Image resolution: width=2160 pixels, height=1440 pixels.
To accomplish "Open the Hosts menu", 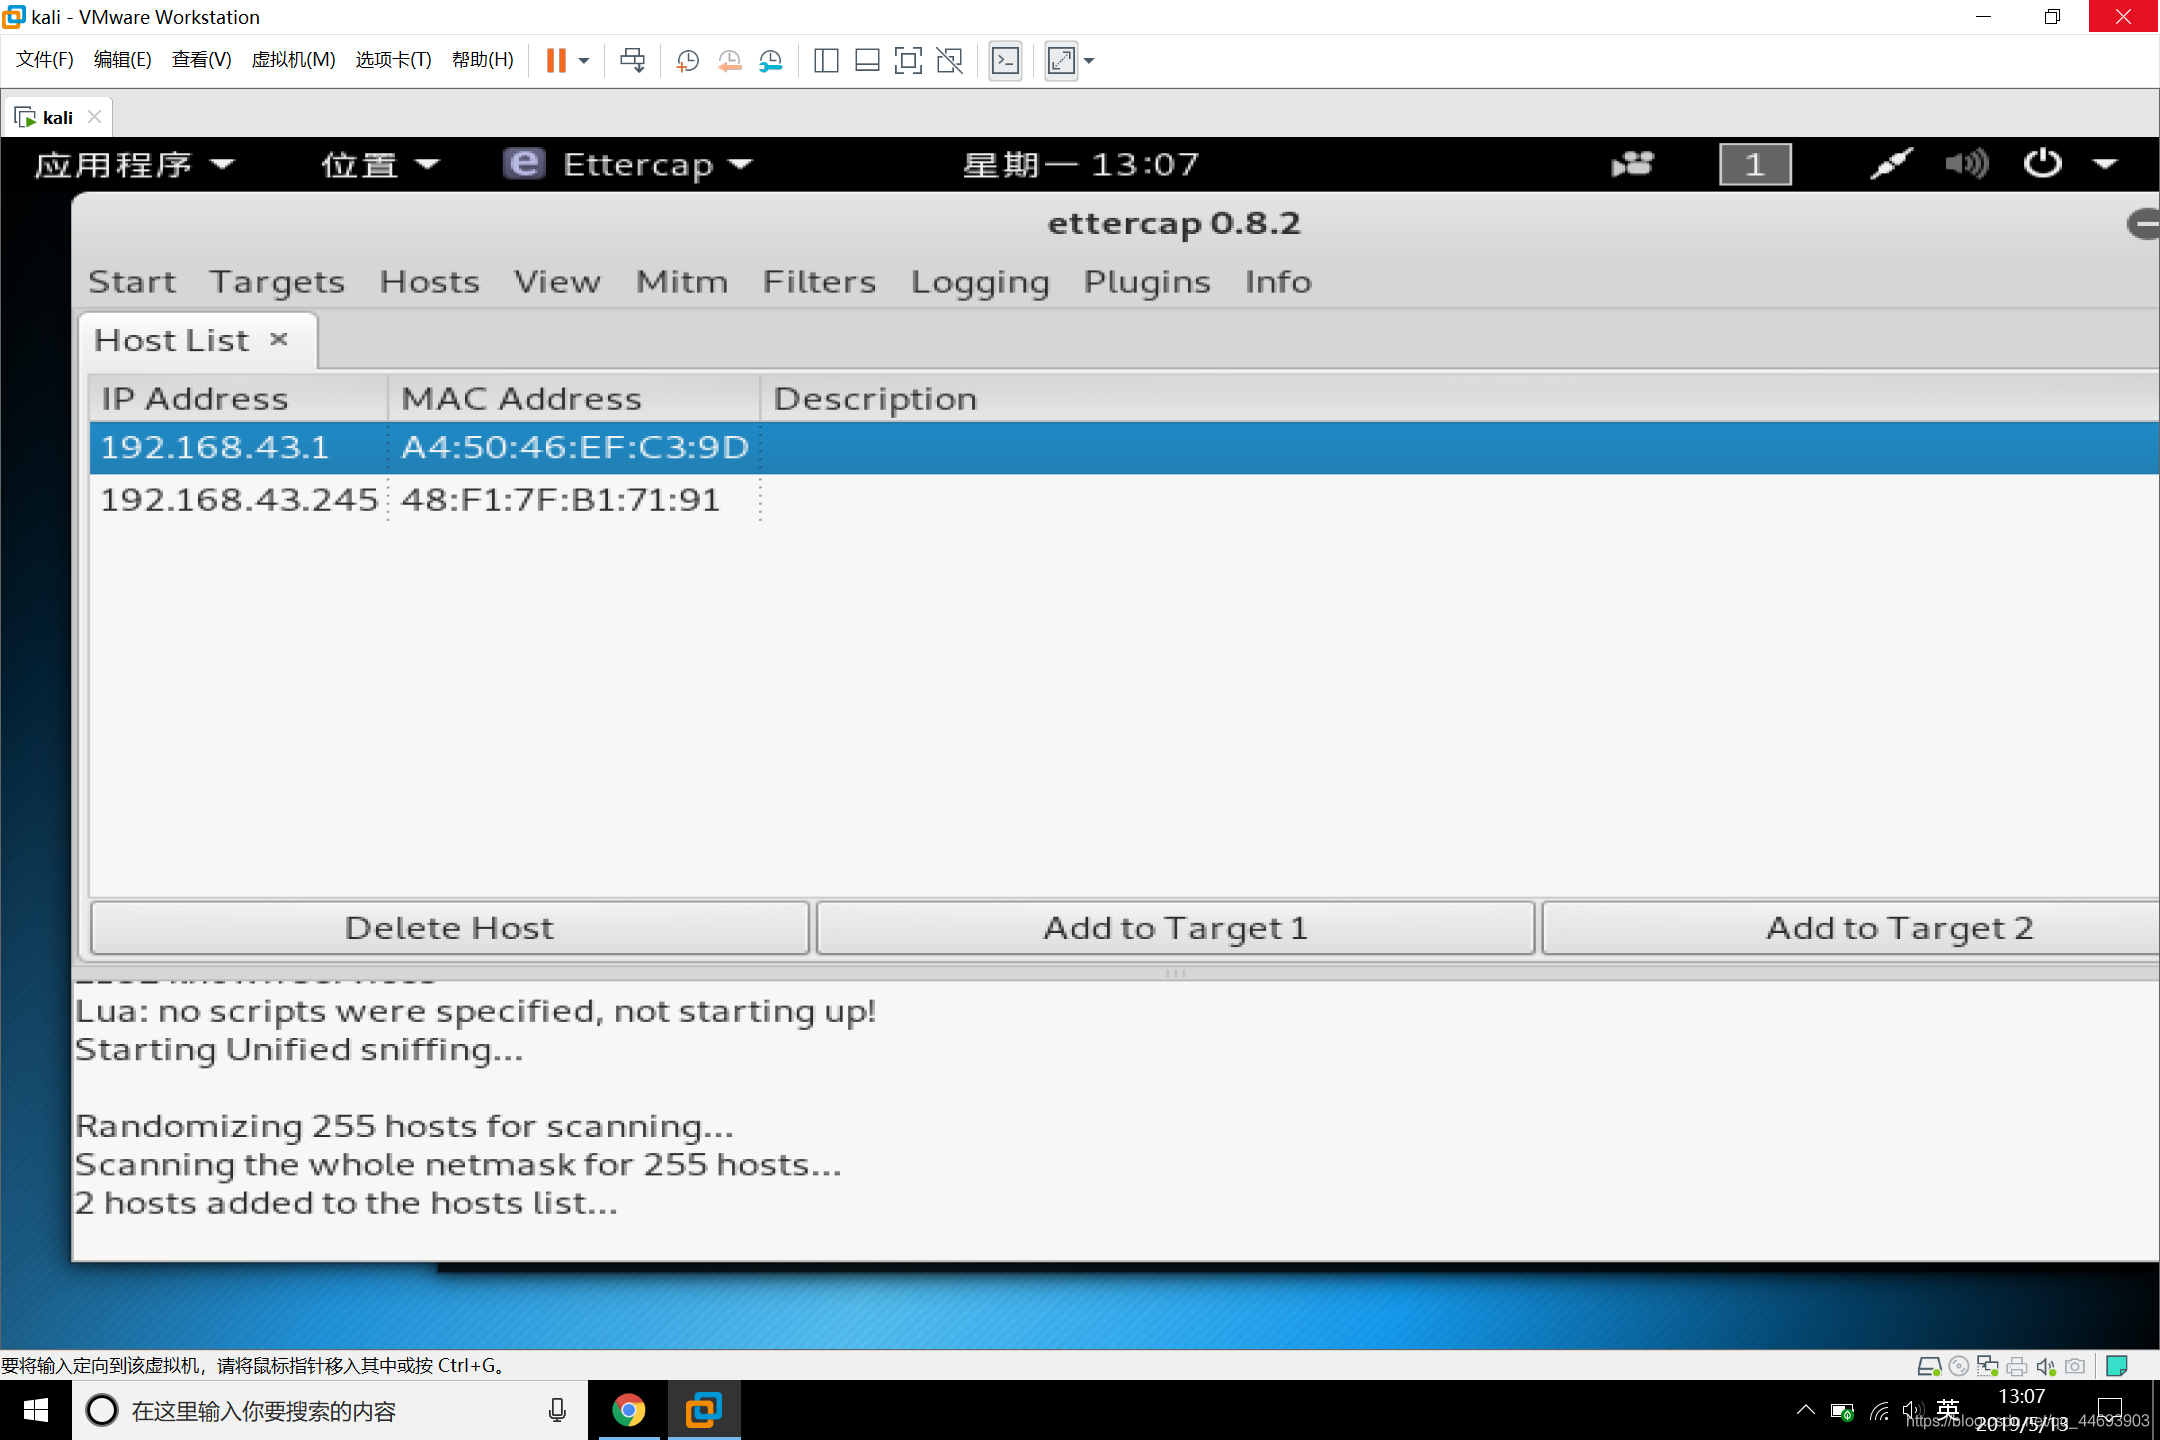I will tap(428, 281).
